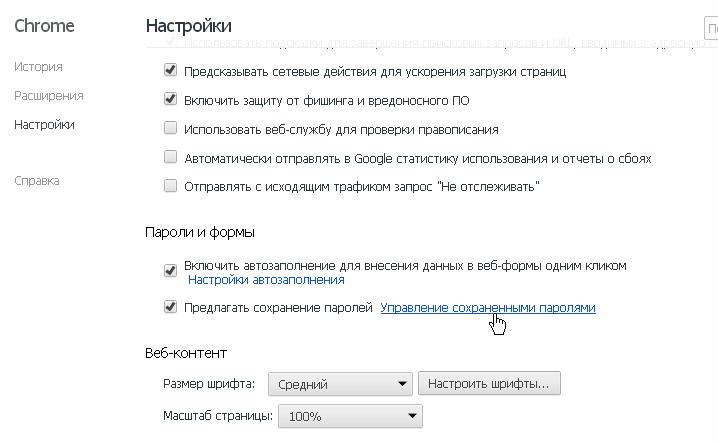Viewport: 718px width, 443px height.
Task: Open Расширения in the left sidebar
Action: pos(48,96)
